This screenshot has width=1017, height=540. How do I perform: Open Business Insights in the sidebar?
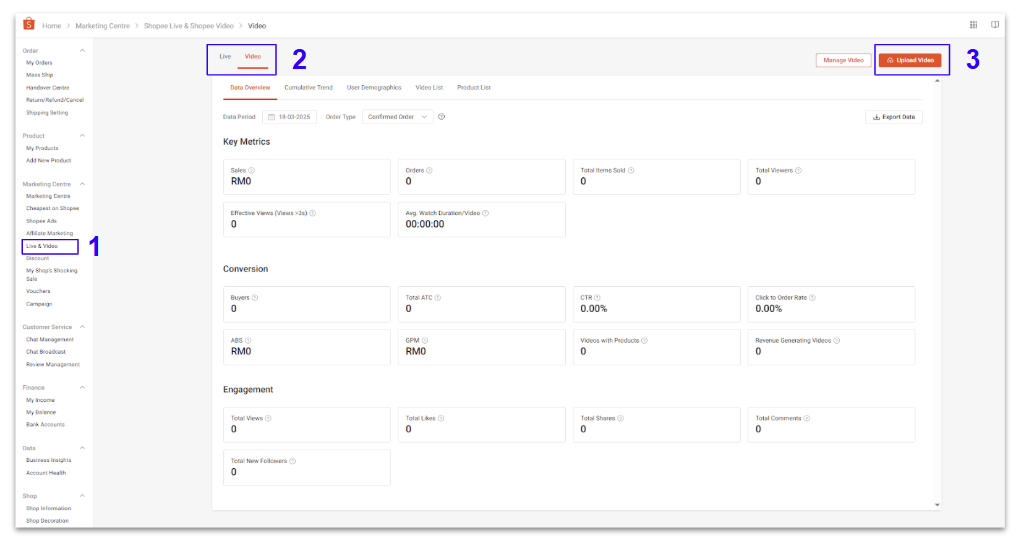click(x=49, y=460)
